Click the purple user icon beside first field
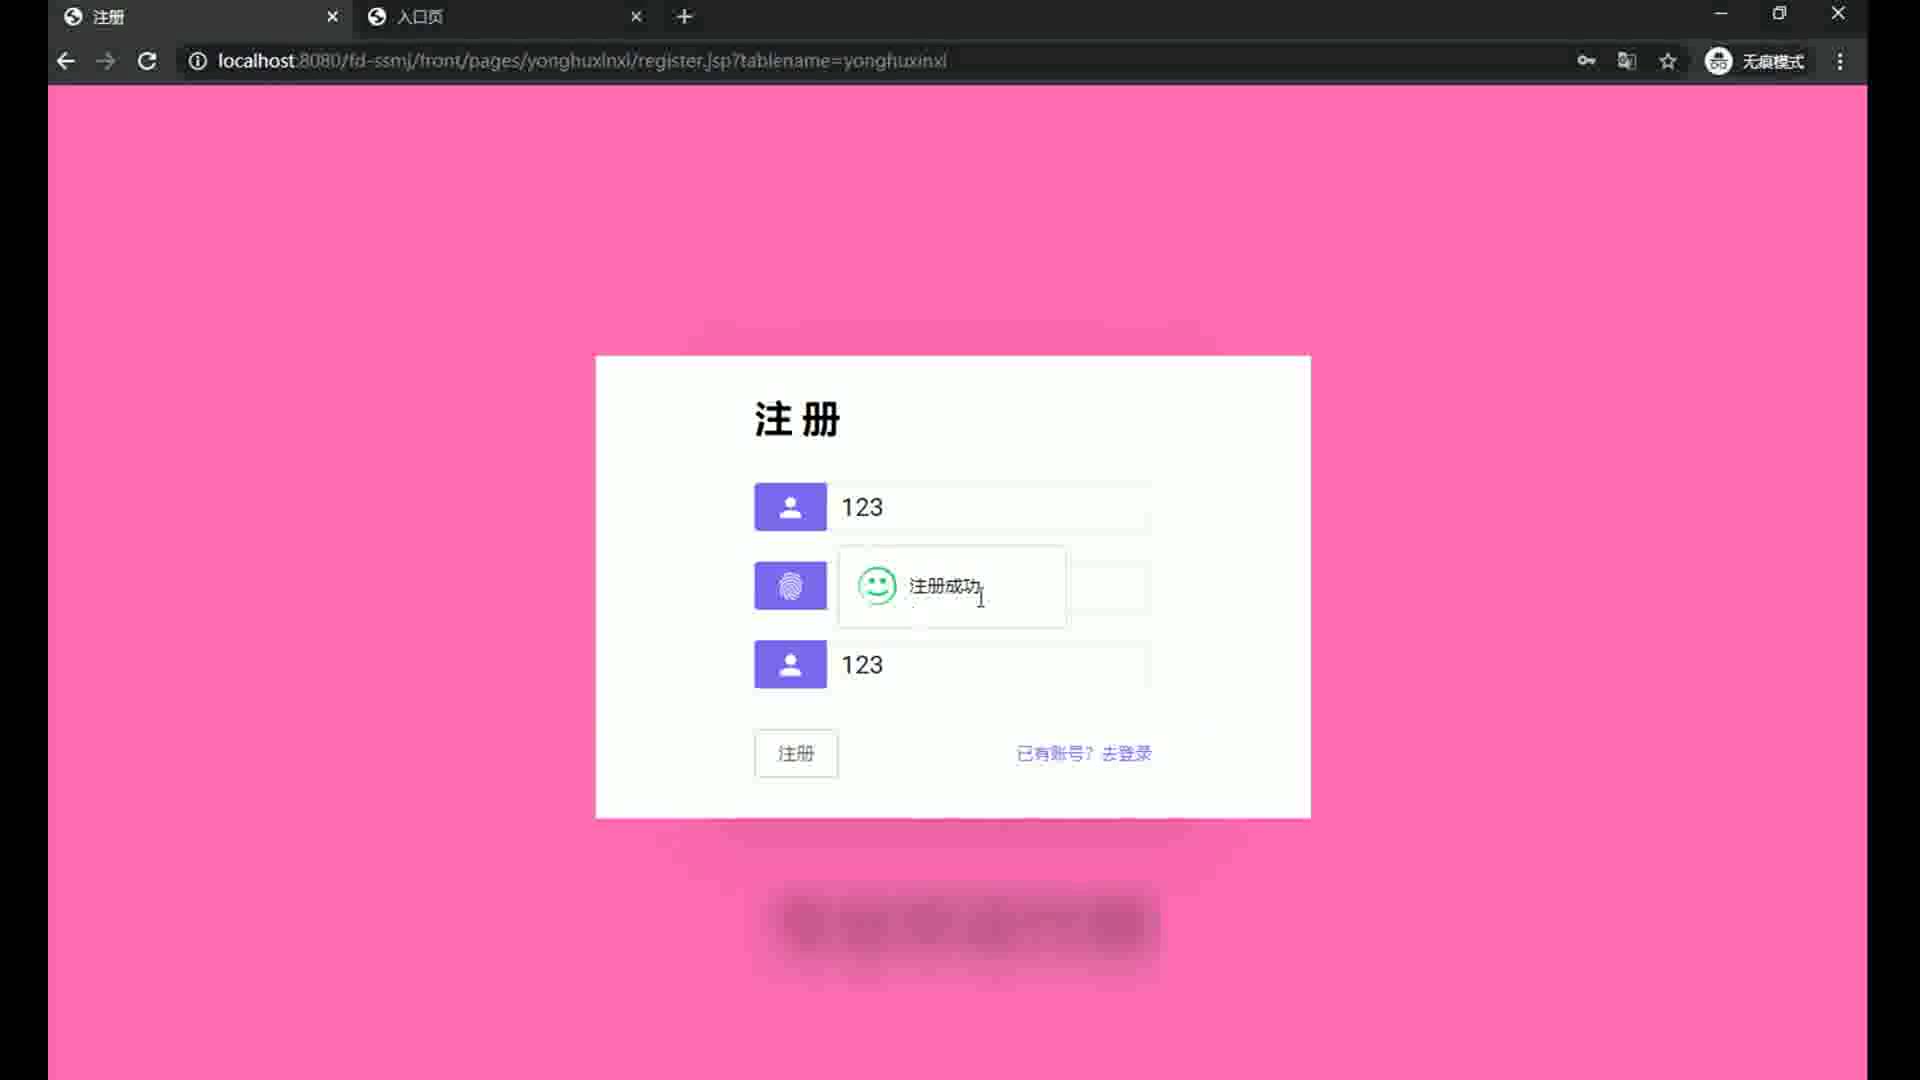This screenshot has height=1080, width=1920. [x=790, y=507]
